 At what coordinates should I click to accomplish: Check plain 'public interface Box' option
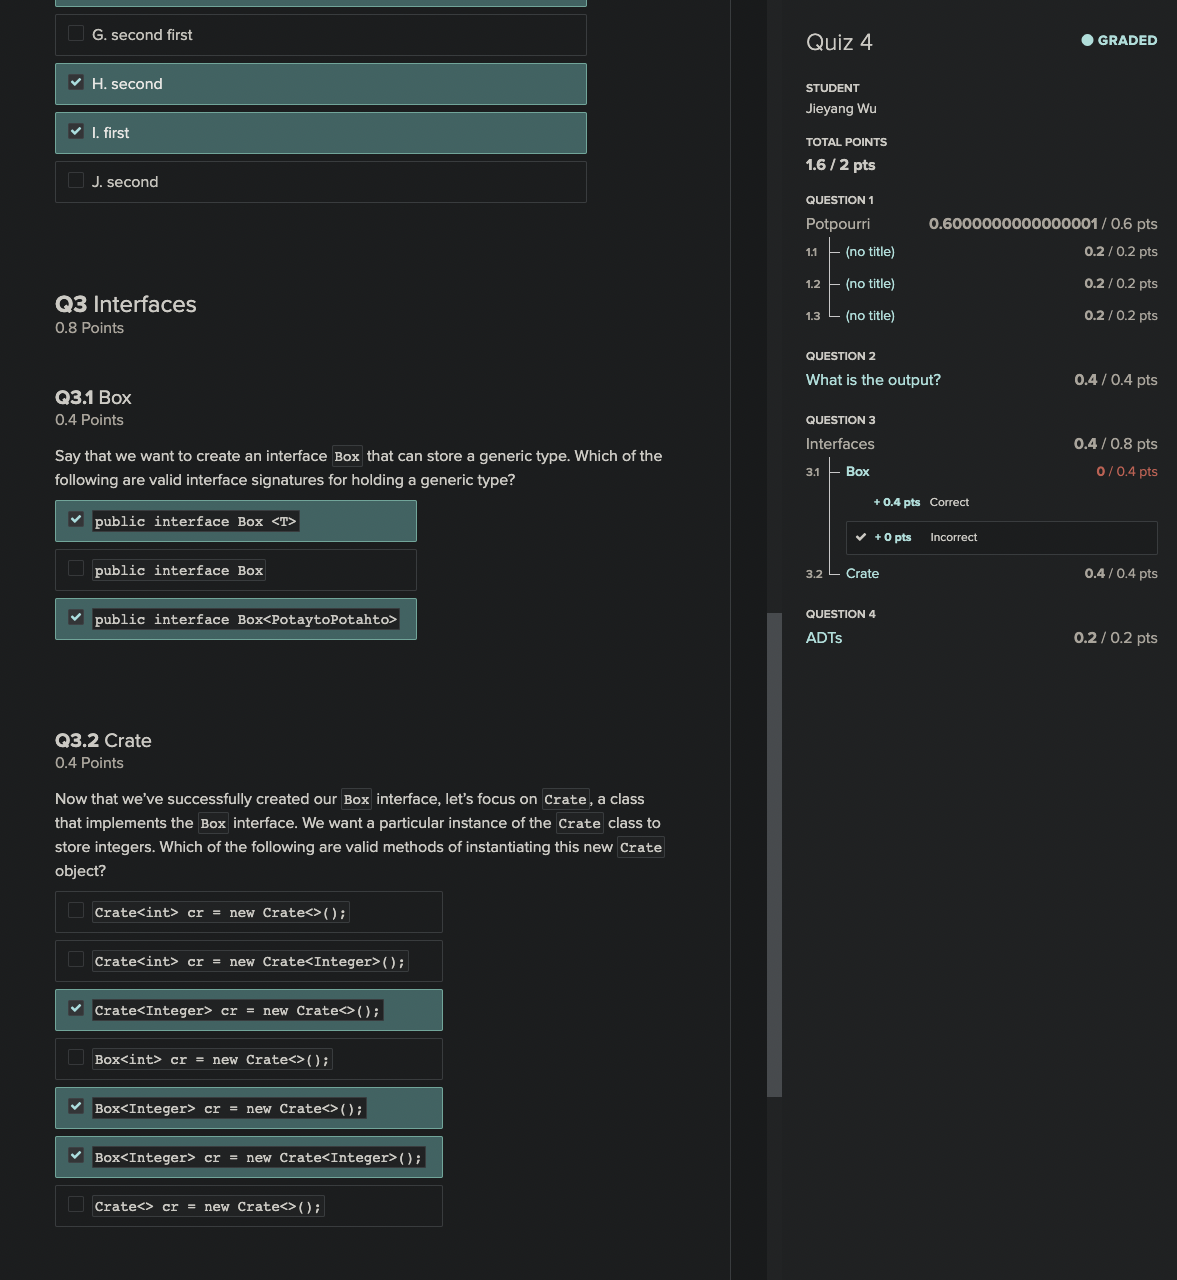point(76,569)
